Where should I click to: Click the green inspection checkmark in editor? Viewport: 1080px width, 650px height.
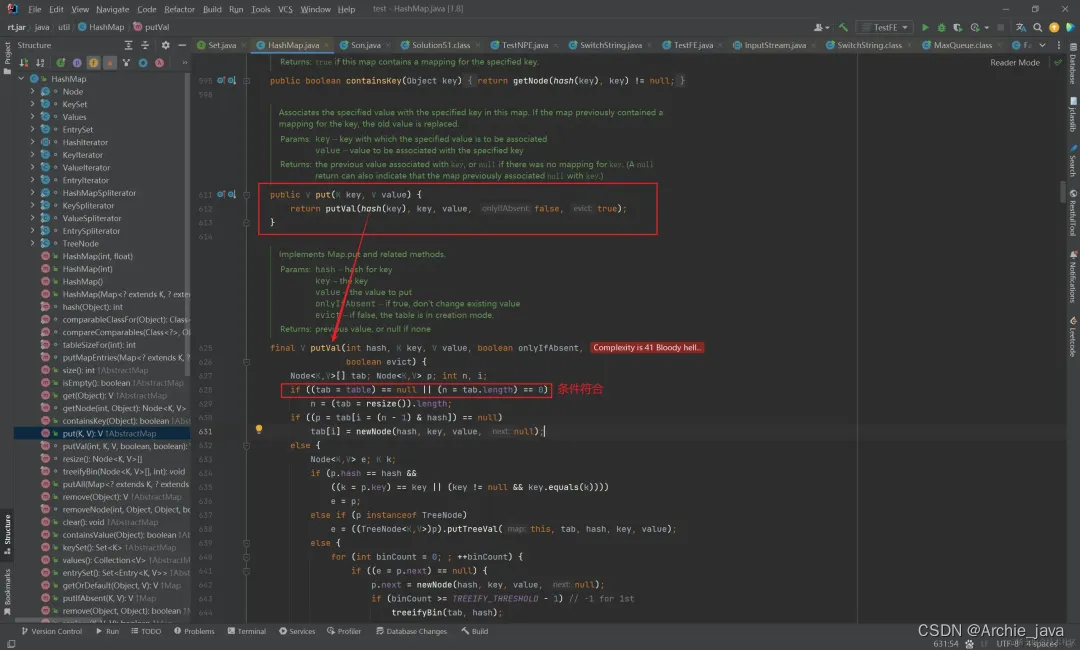click(x=1058, y=63)
